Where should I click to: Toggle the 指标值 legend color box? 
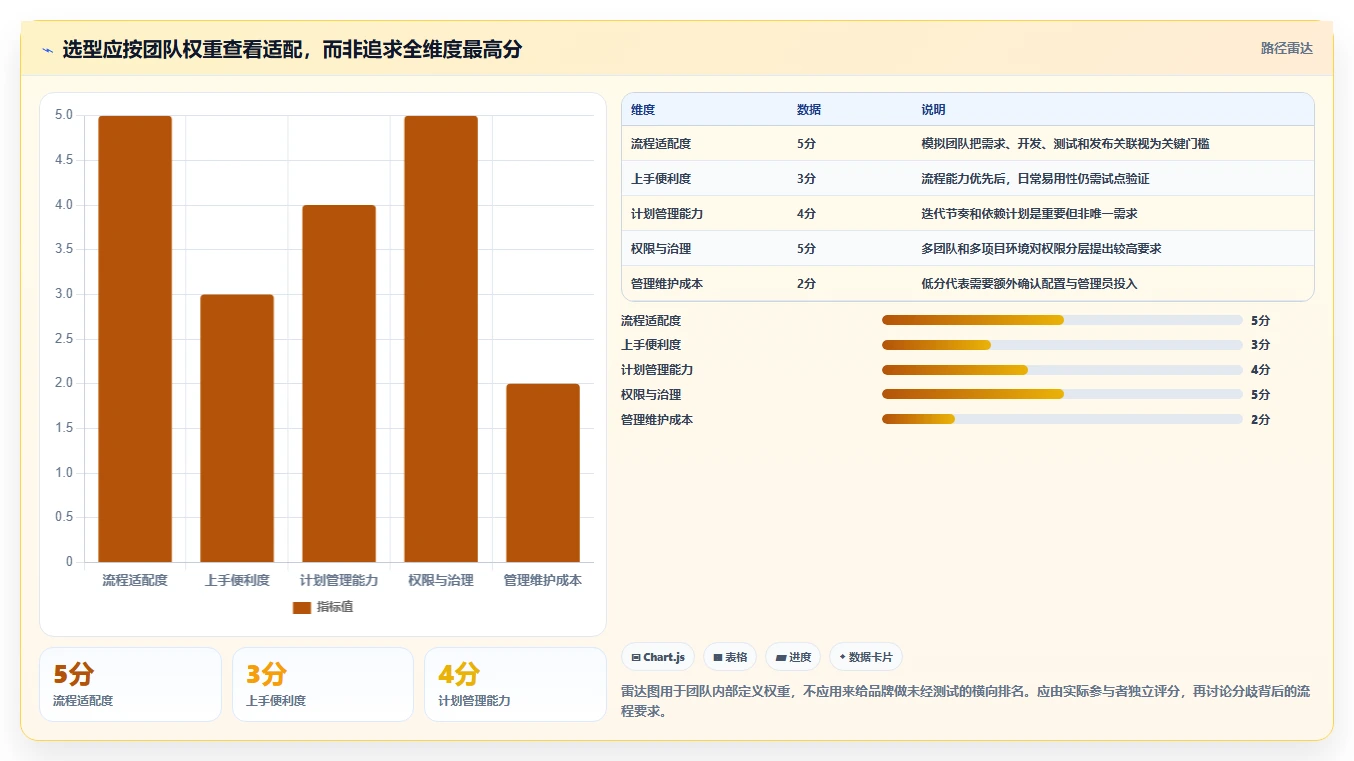point(301,607)
